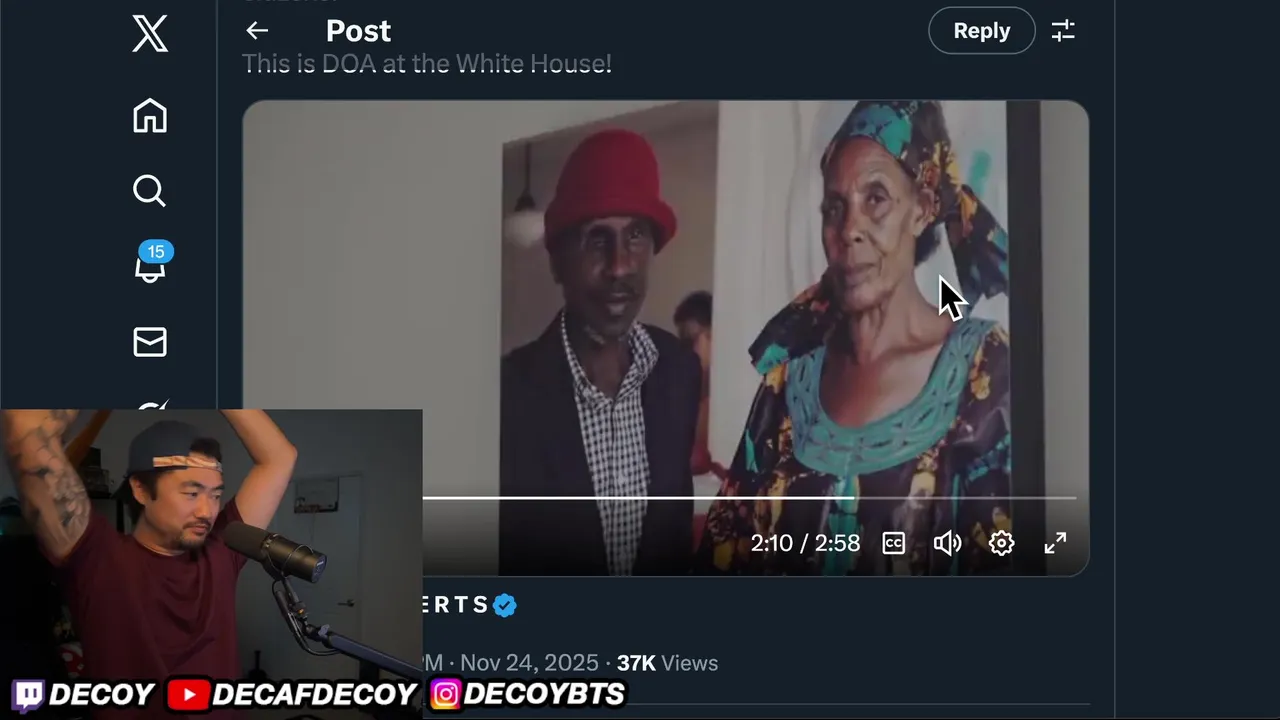Open video settings gear menu
The width and height of the screenshot is (1280, 720).
[1002, 543]
